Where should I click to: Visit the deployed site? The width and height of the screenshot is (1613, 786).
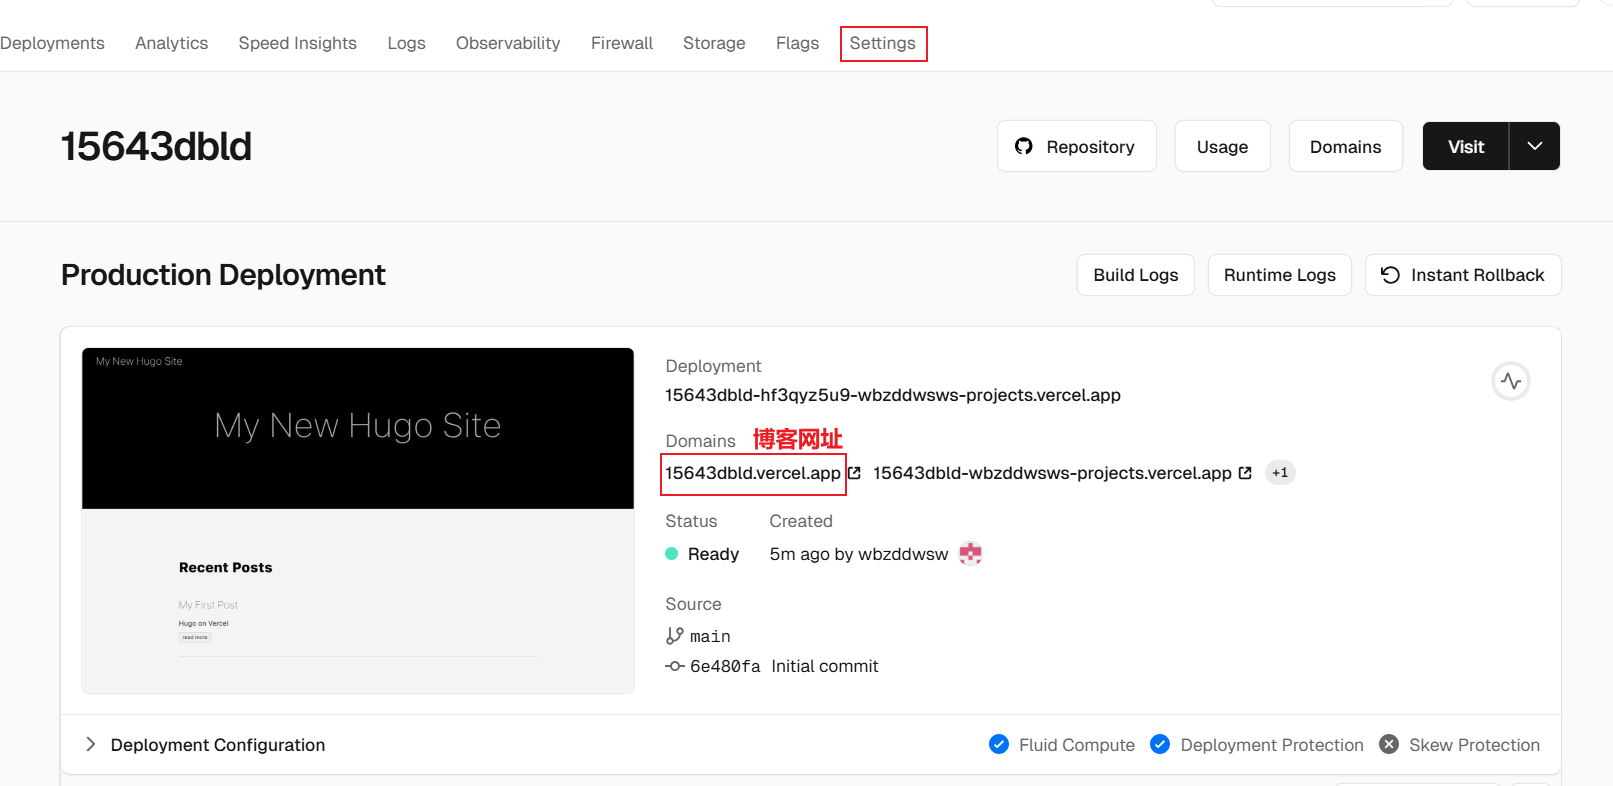(x=1466, y=147)
